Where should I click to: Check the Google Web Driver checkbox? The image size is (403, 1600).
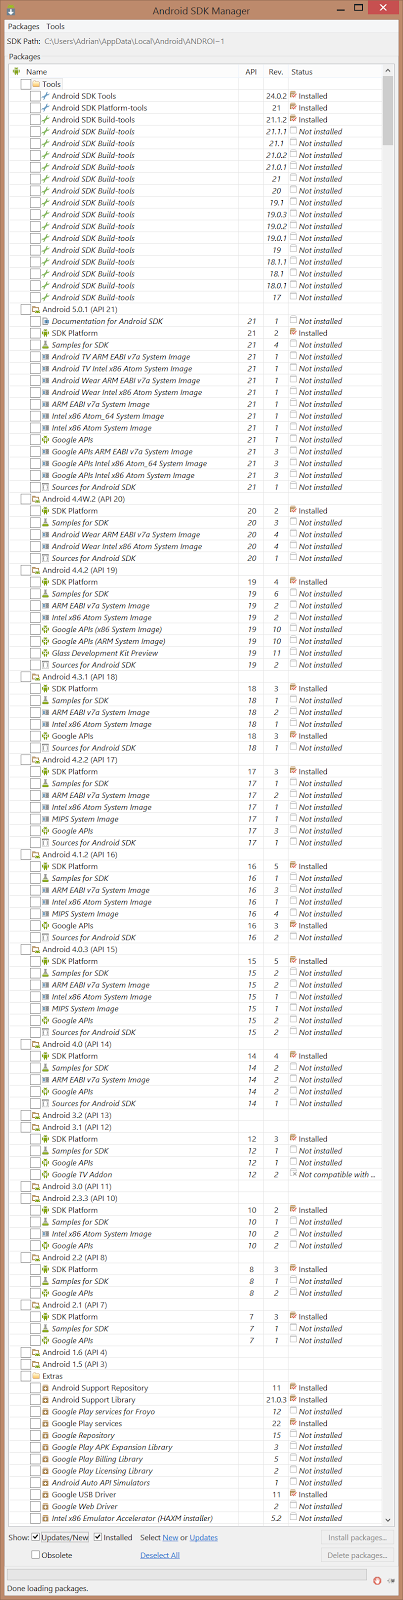pos(35,1506)
